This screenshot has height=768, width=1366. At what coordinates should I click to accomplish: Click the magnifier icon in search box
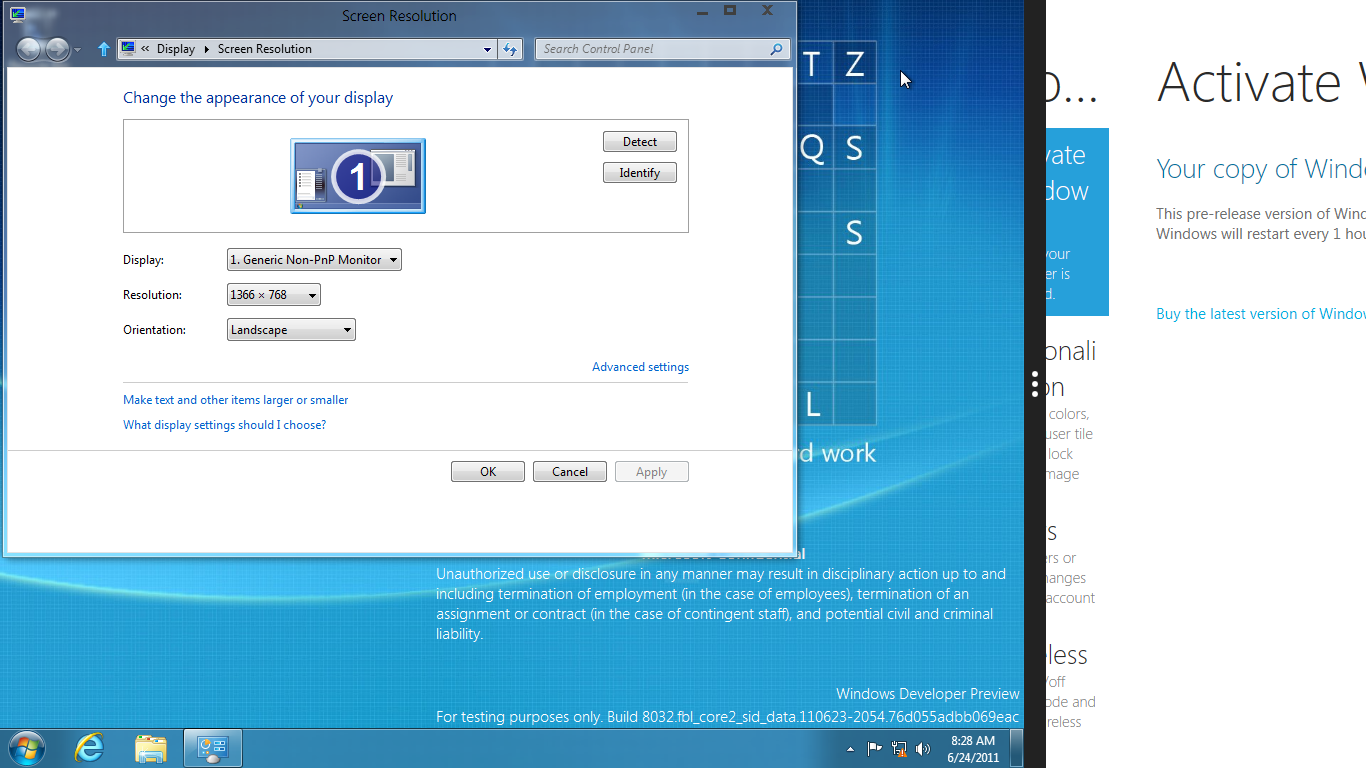[776, 49]
